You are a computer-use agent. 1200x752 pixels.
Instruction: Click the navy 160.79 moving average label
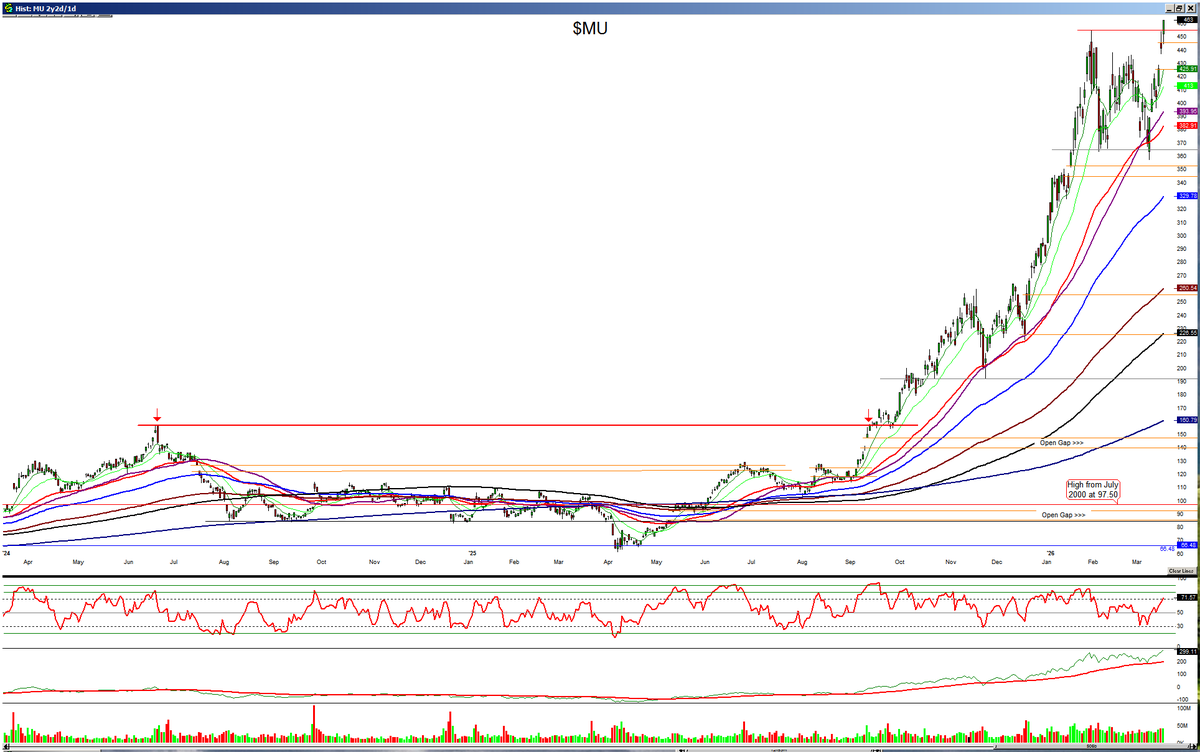(1186, 420)
